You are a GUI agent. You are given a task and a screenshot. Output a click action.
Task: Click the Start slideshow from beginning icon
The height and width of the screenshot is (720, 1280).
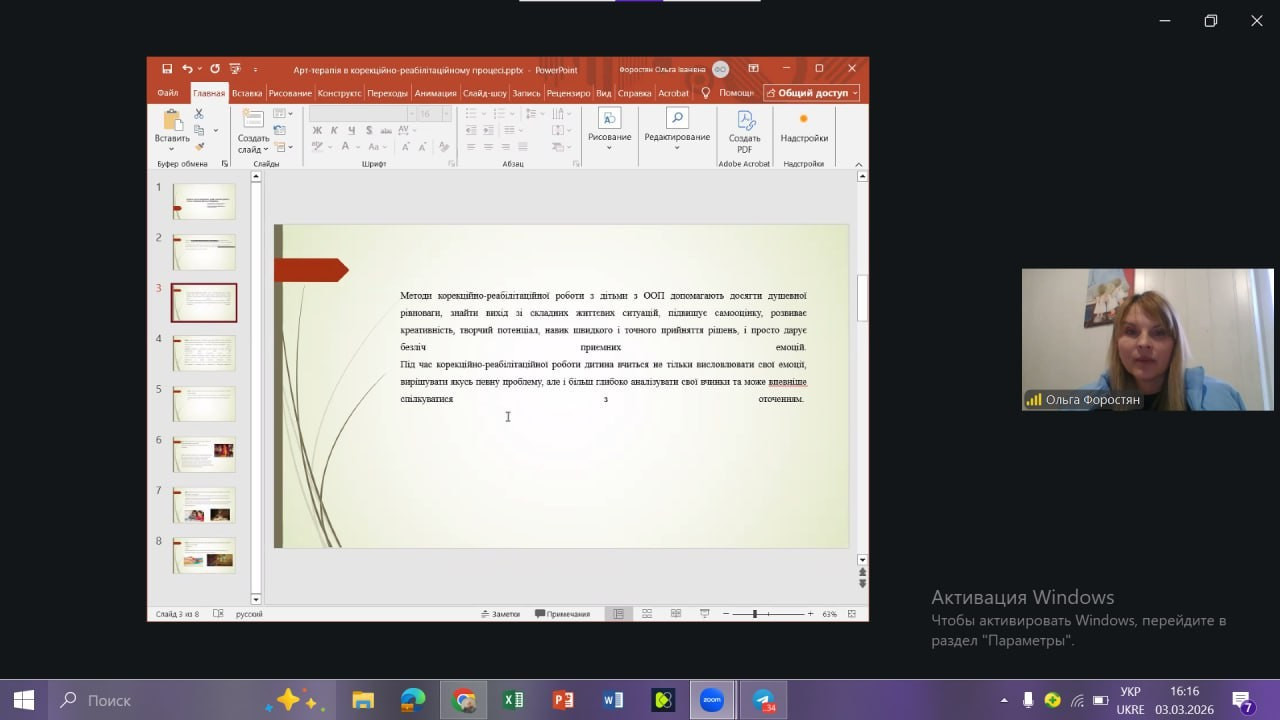(235, 69)
